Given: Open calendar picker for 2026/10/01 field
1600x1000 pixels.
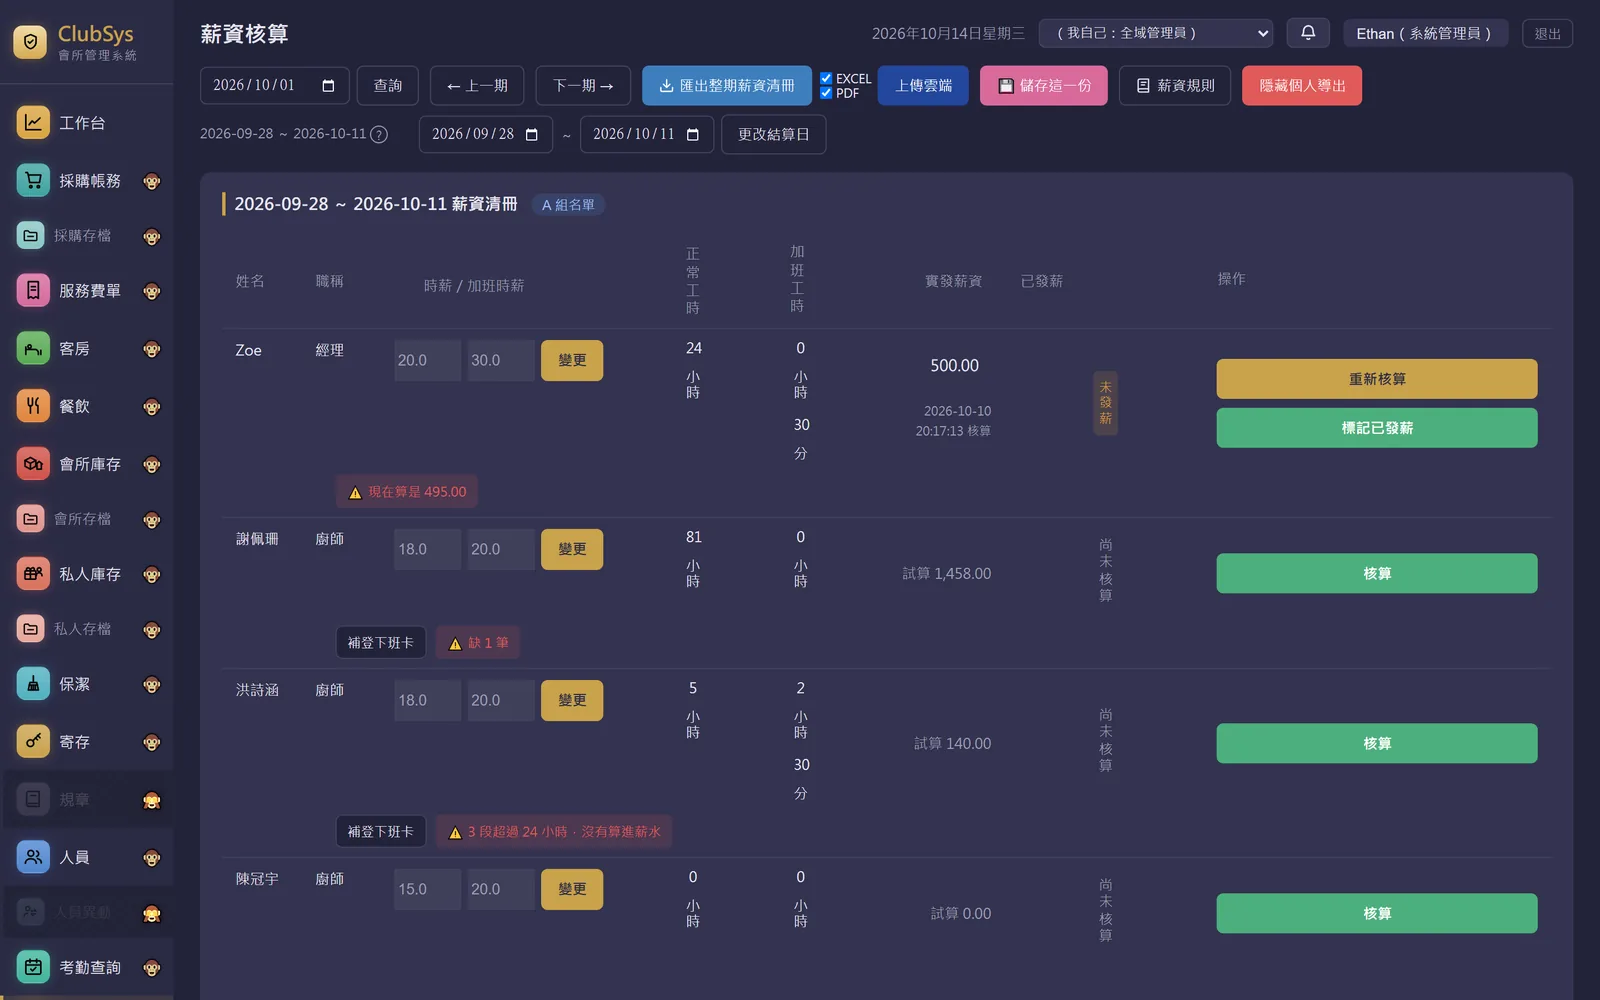Looking at the screenshot, I should click(328, 85).
